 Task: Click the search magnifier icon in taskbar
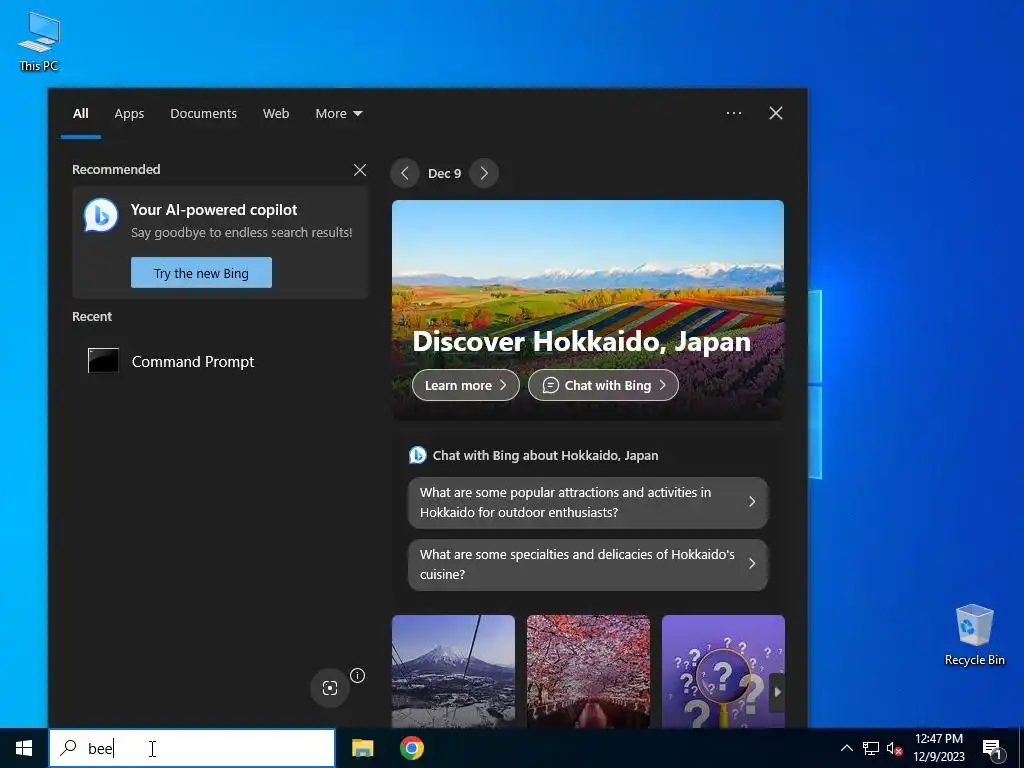(68, 748)
